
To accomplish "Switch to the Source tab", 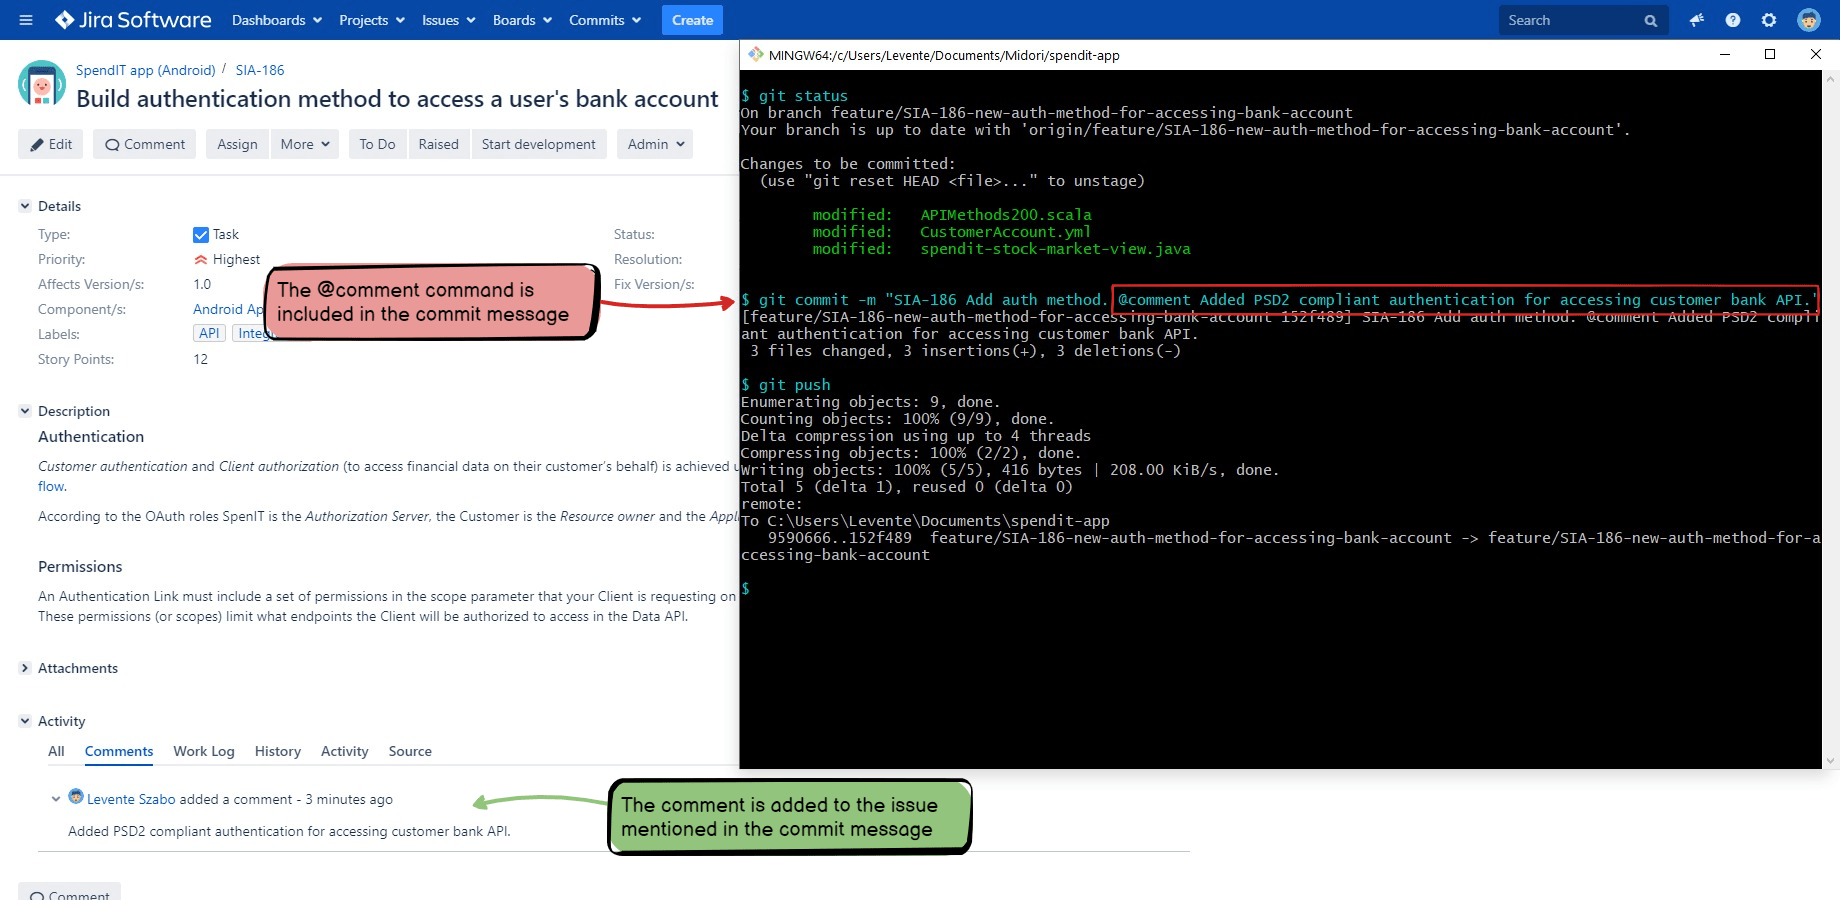I will click(410, 751).
